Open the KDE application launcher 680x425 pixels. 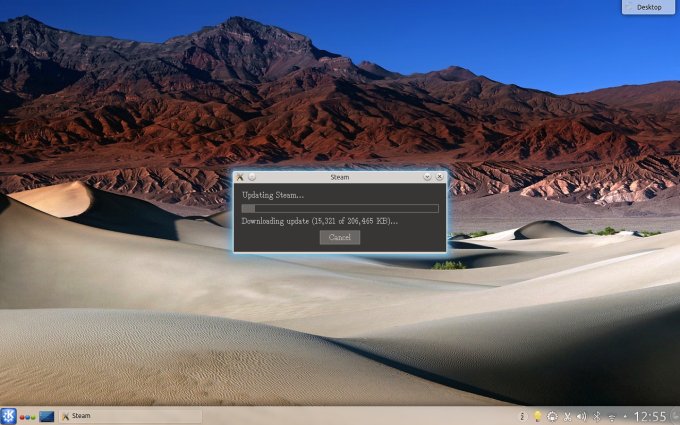point(8,416)
